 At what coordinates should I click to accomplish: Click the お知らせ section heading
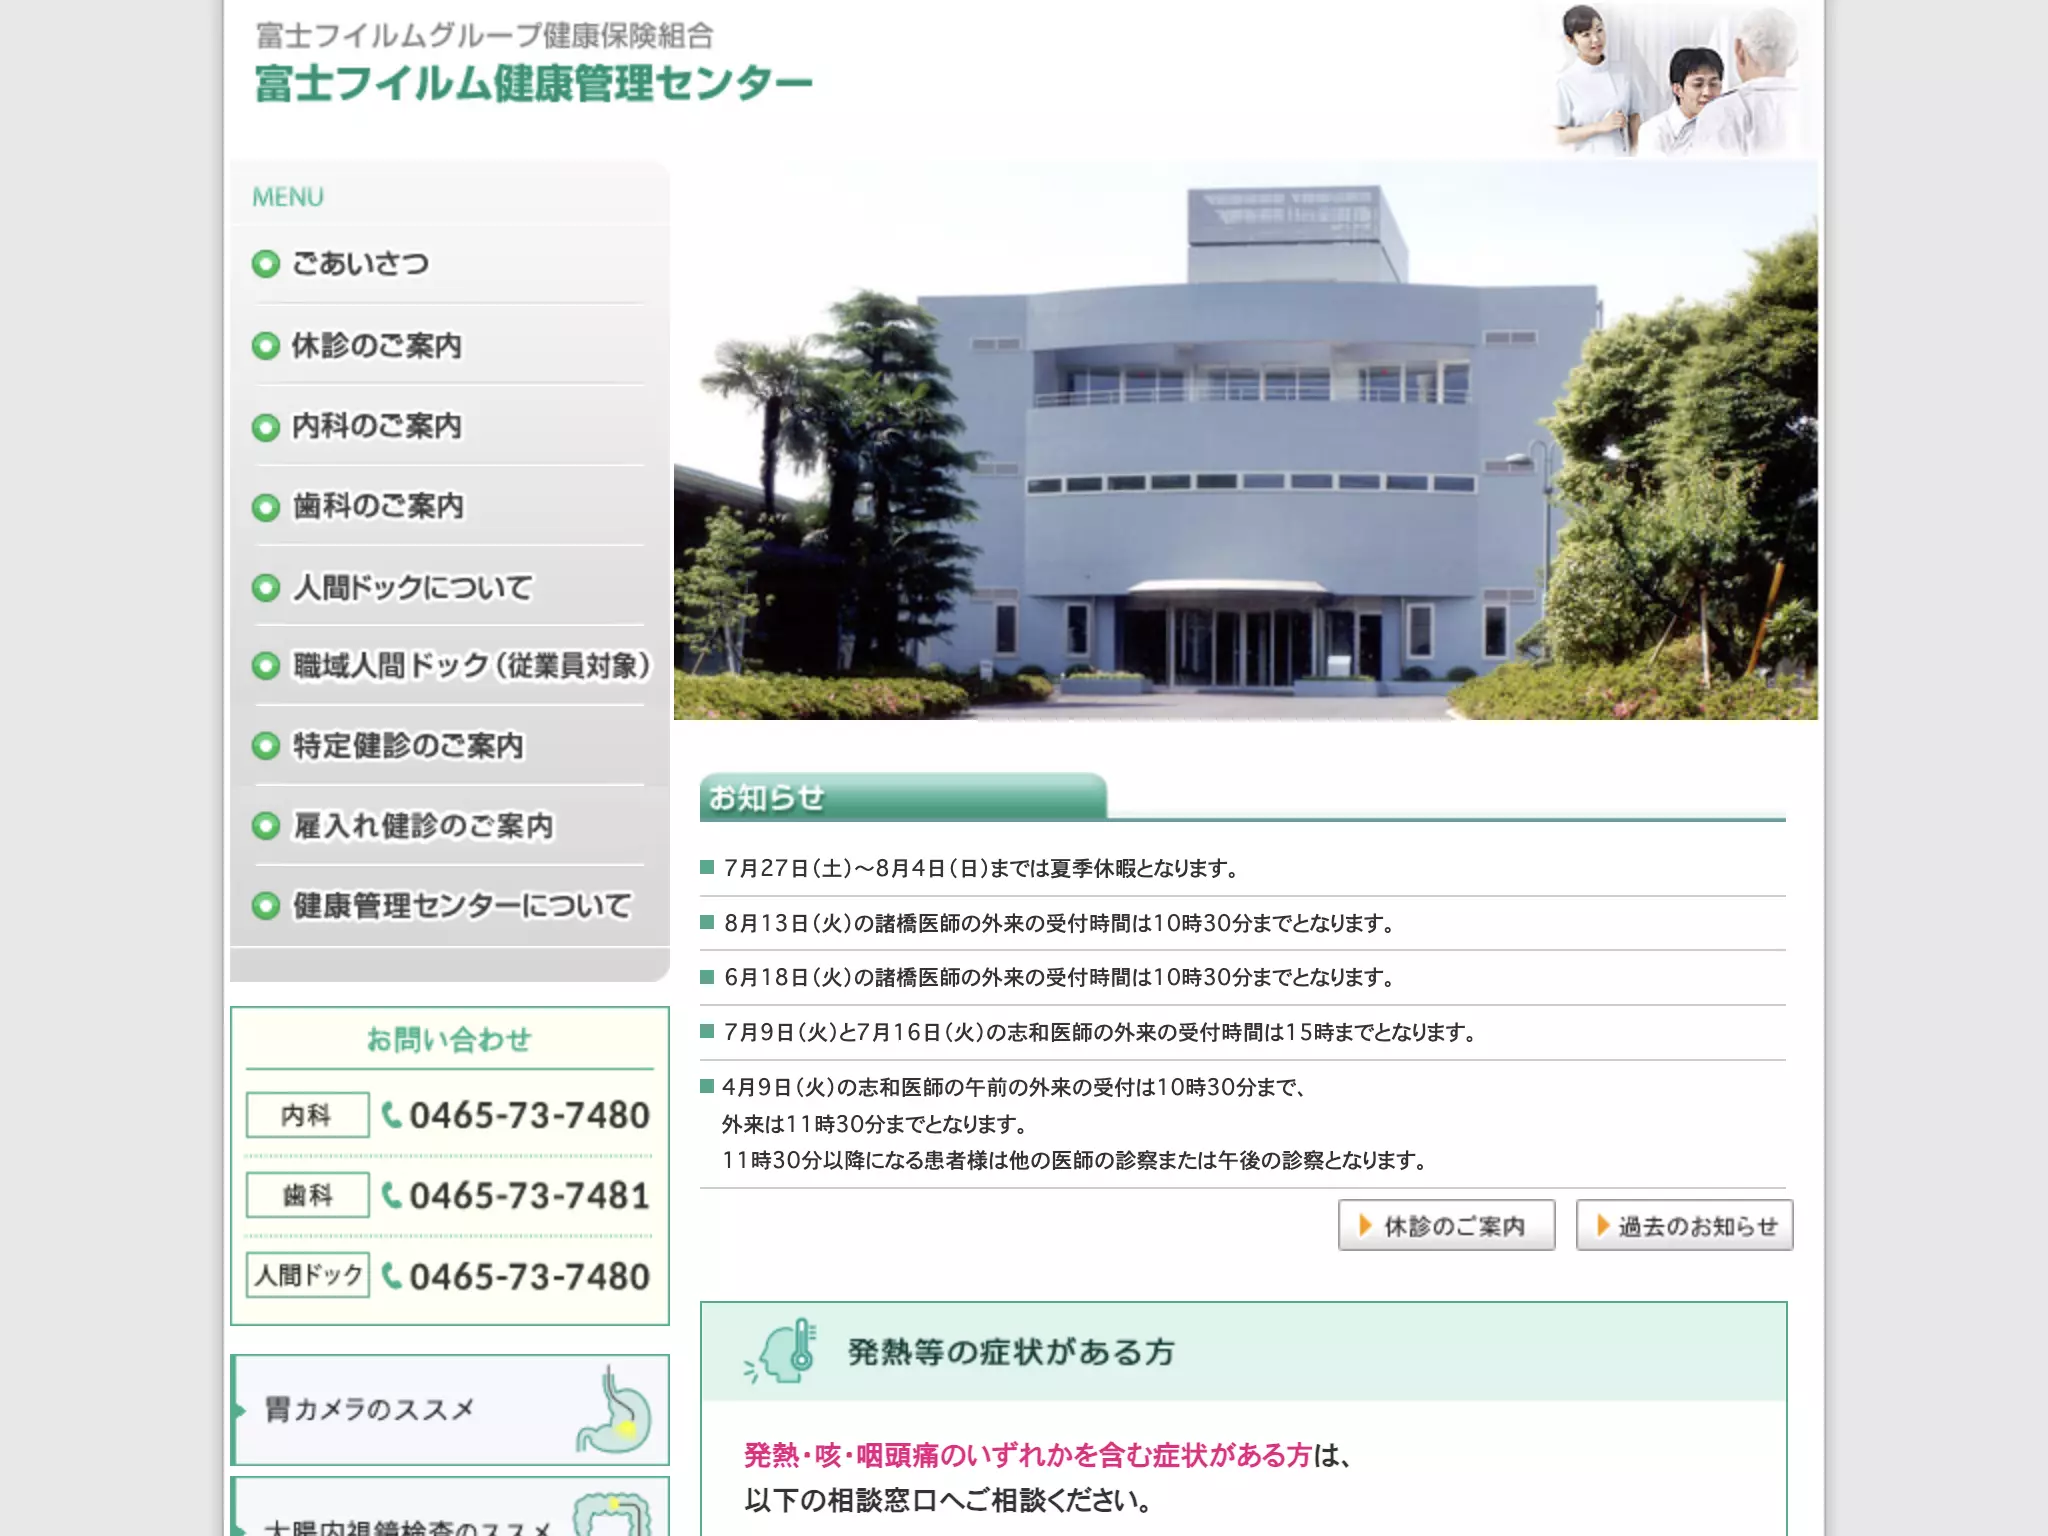click(x=767, y=798)
